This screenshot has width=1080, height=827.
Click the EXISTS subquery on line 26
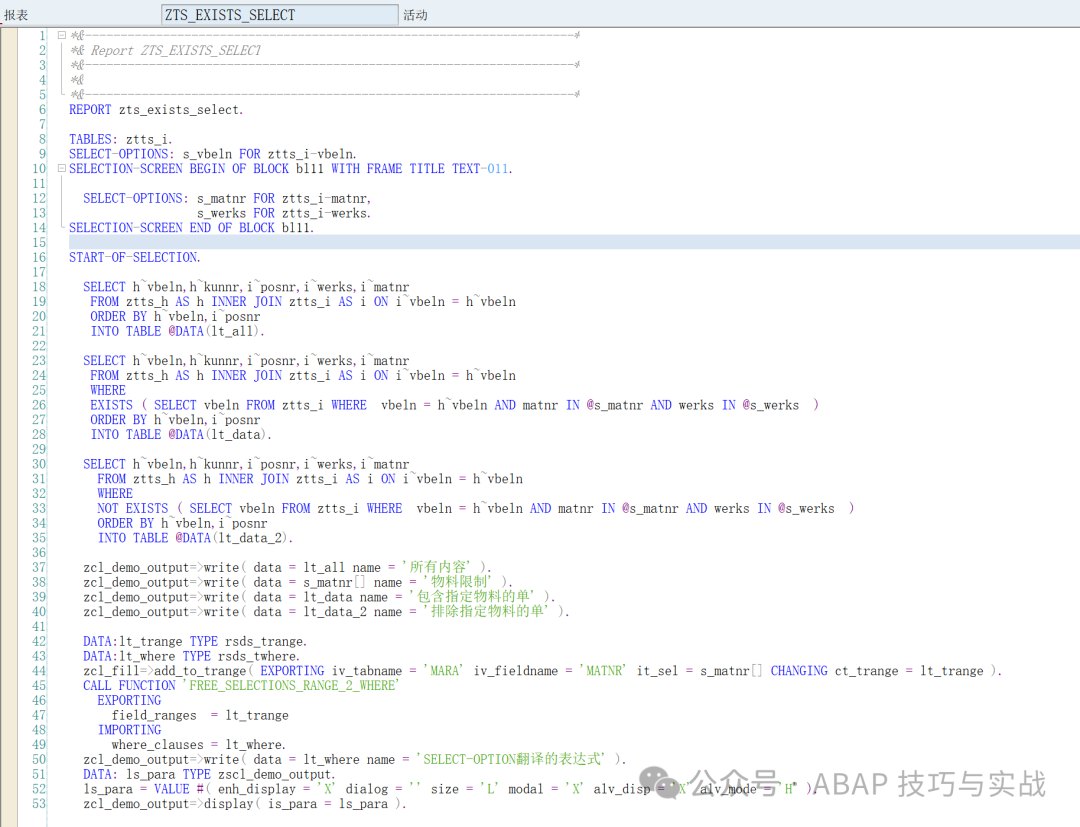(455, 405)
